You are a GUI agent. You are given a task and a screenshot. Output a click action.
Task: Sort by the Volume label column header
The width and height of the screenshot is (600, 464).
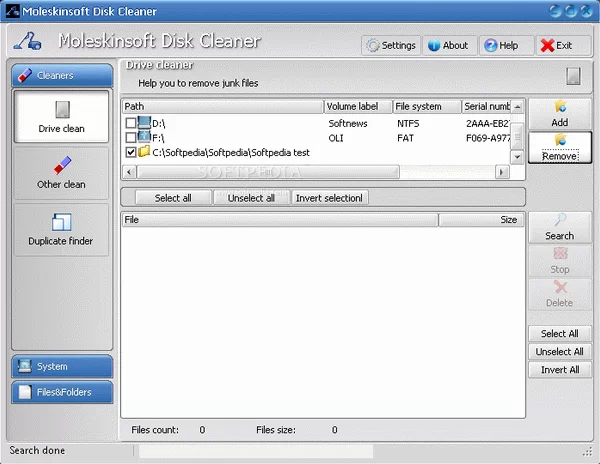(359, 106)
